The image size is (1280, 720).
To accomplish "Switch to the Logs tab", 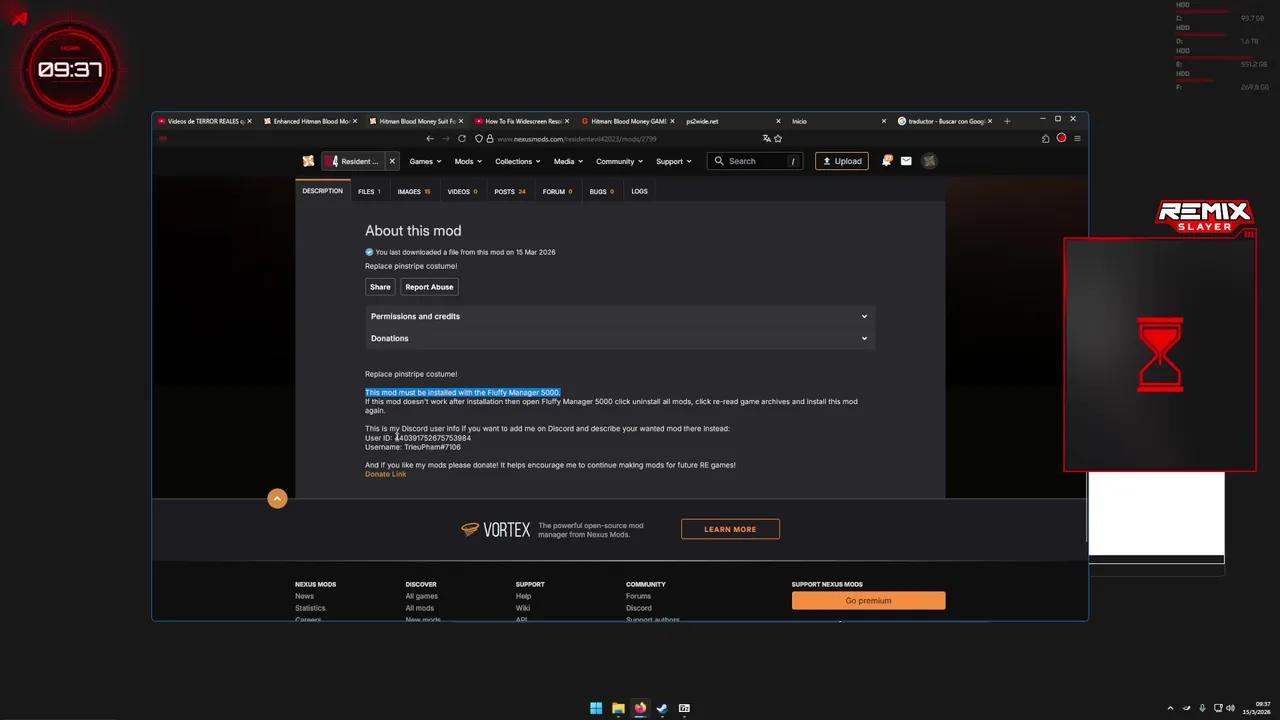I will tap(639, 191).
